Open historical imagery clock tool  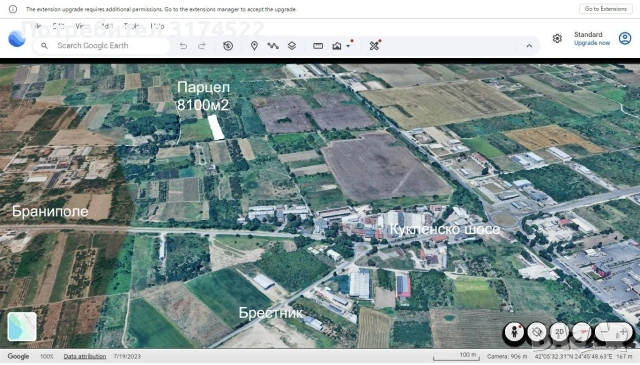click(x=228, y=46)
